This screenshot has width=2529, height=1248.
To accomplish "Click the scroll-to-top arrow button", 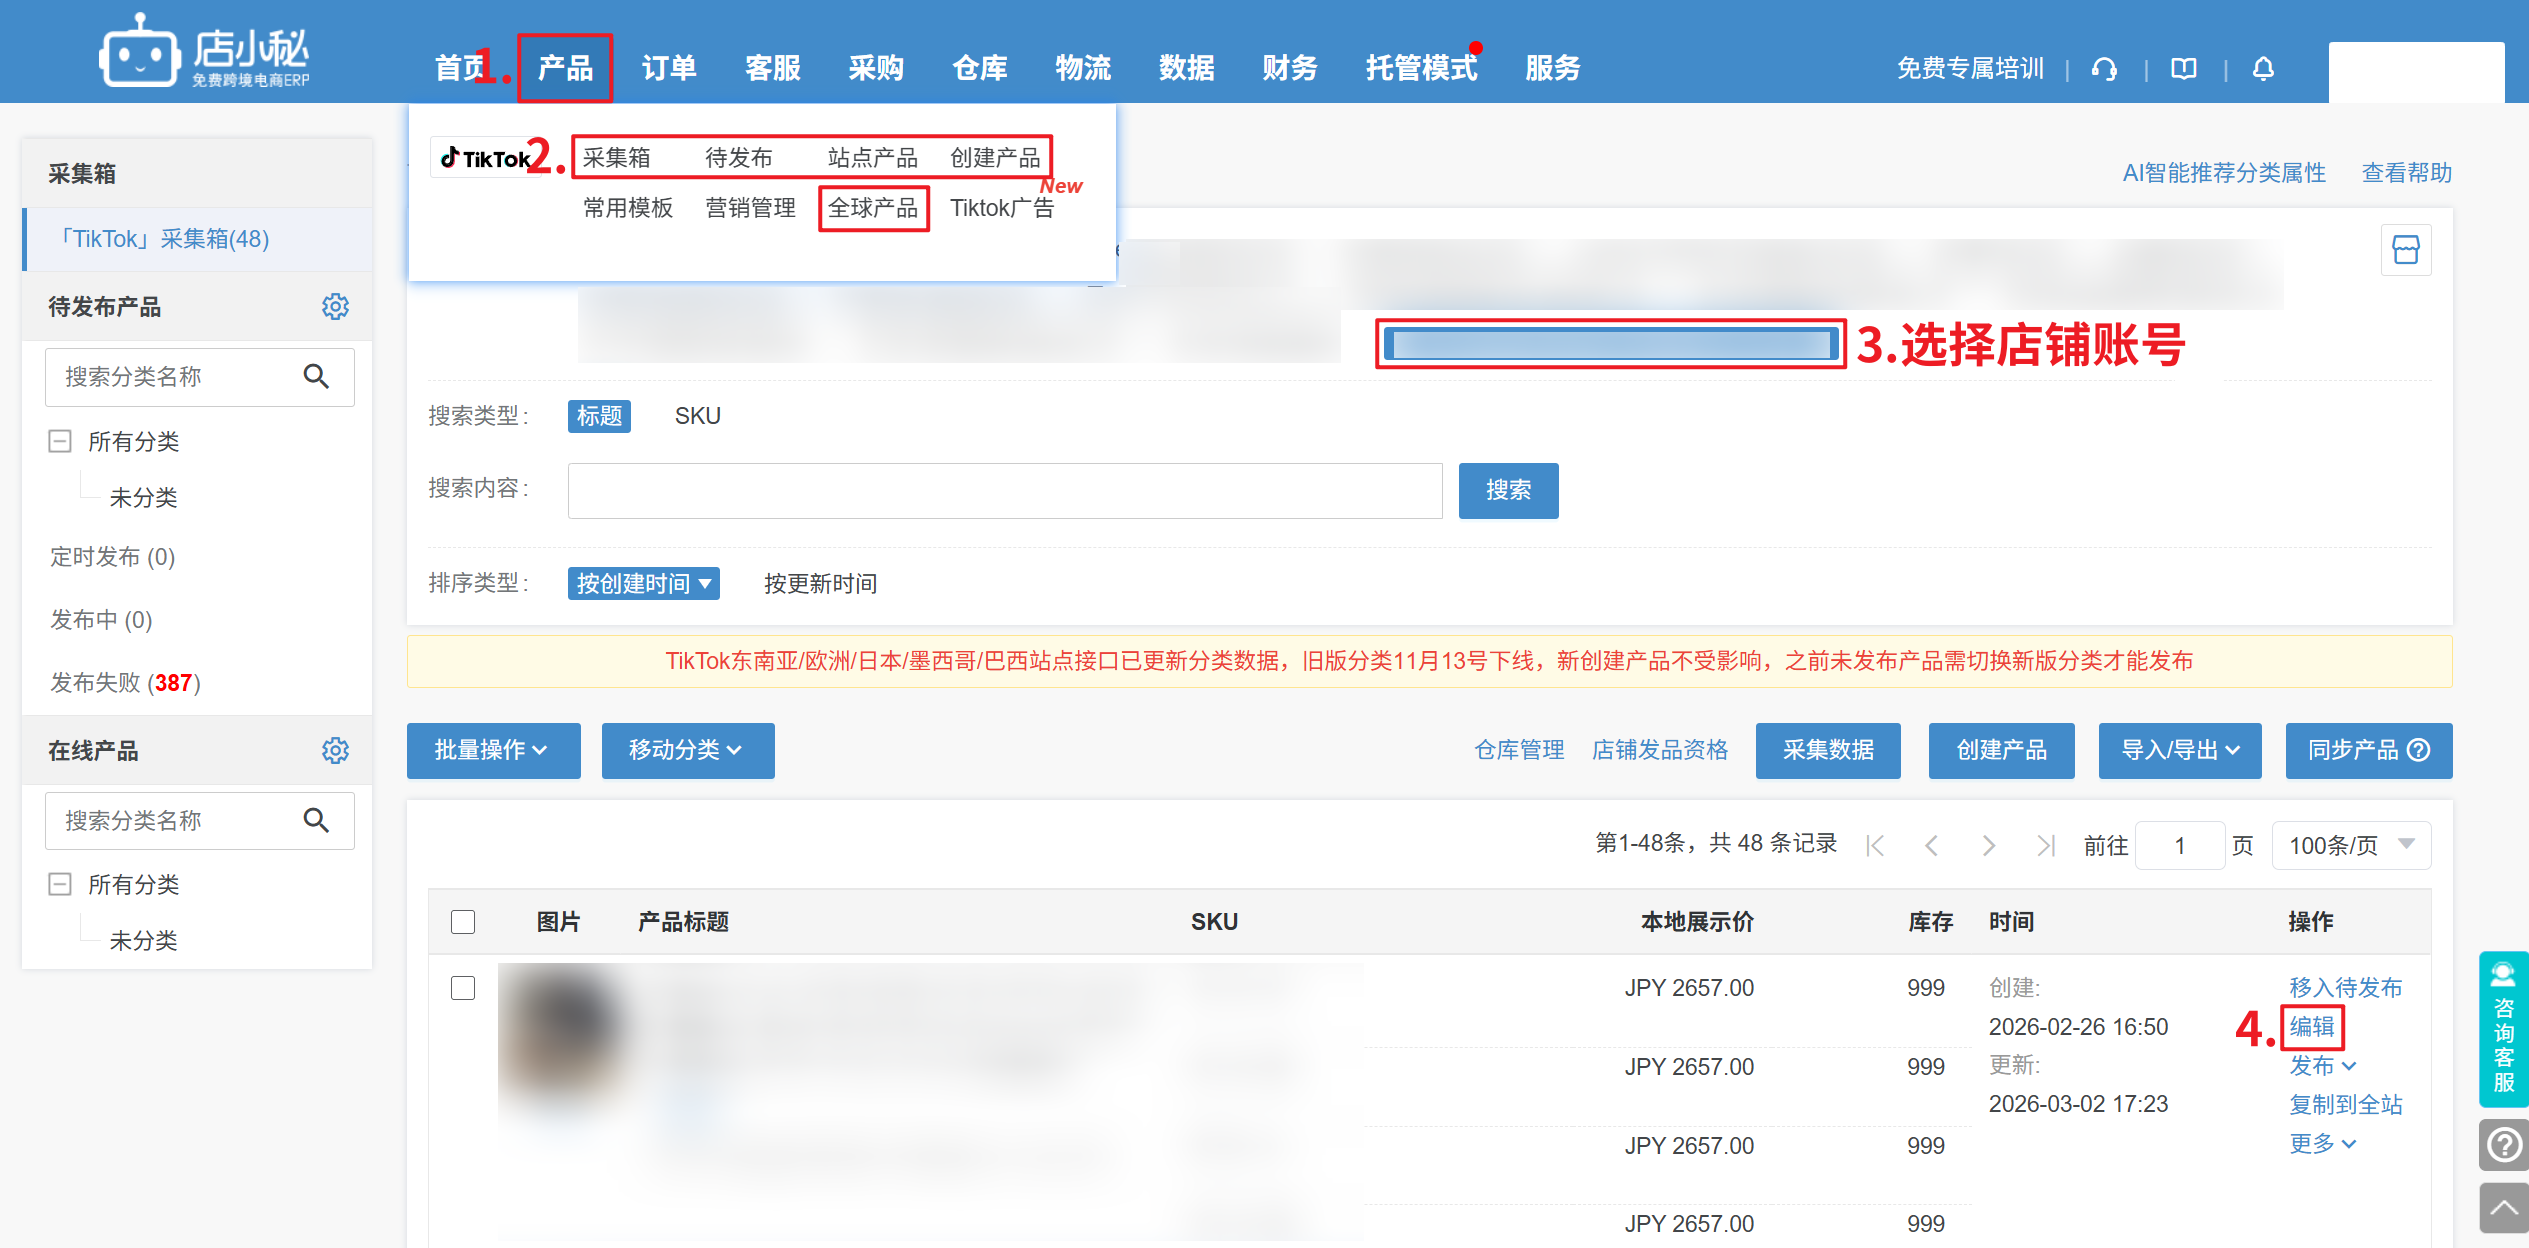I will click(x=2503, y=1208).
